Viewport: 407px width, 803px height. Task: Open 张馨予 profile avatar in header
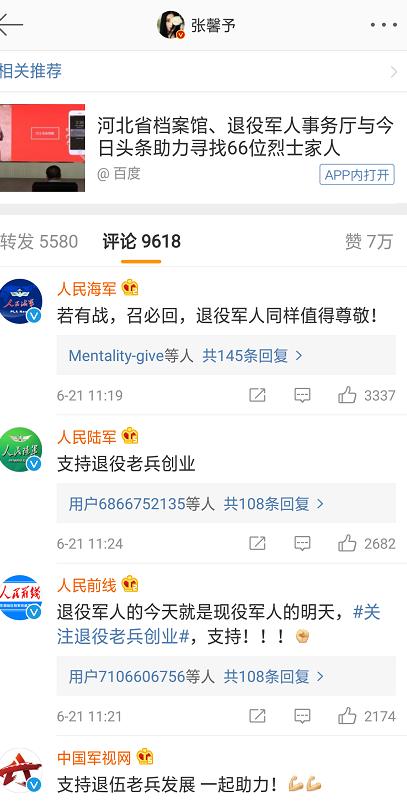171,25
